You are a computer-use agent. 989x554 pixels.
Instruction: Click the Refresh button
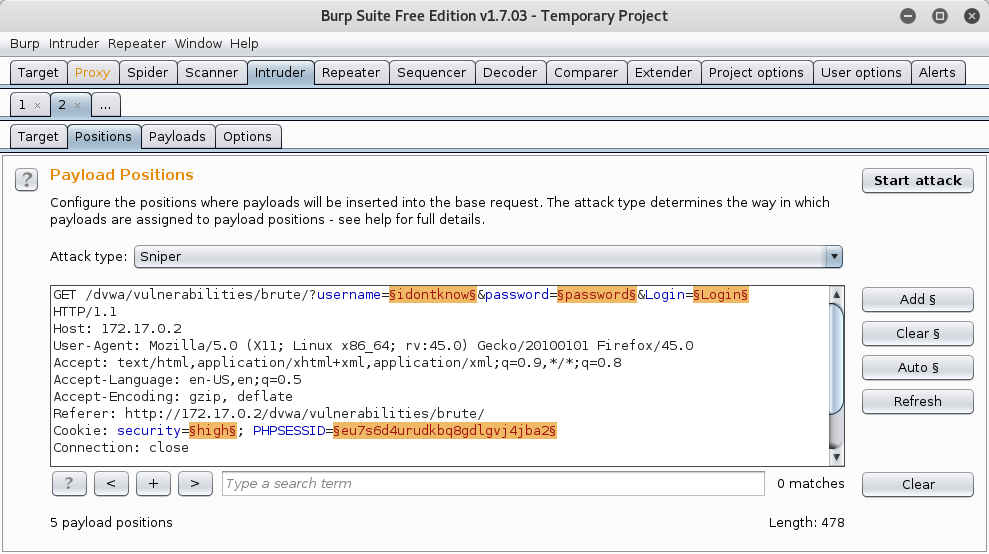918,402
